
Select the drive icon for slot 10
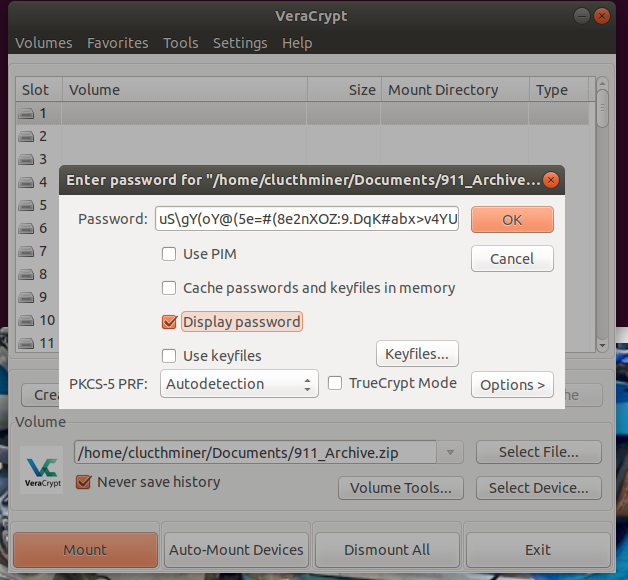pyautogui.click(x=26, y=320)
